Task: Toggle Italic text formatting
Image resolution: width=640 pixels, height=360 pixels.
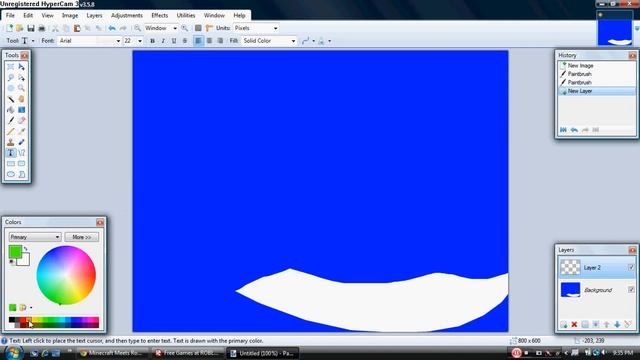Action: click(x=163, y=41)
